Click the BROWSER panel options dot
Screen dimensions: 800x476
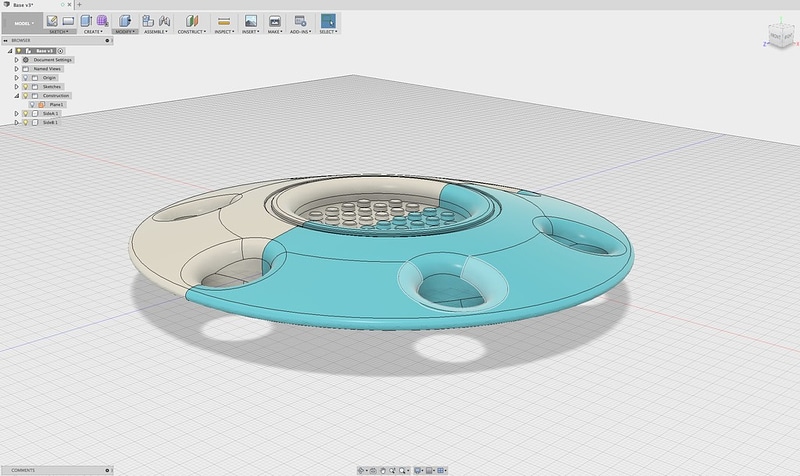(x=107, y=40)
